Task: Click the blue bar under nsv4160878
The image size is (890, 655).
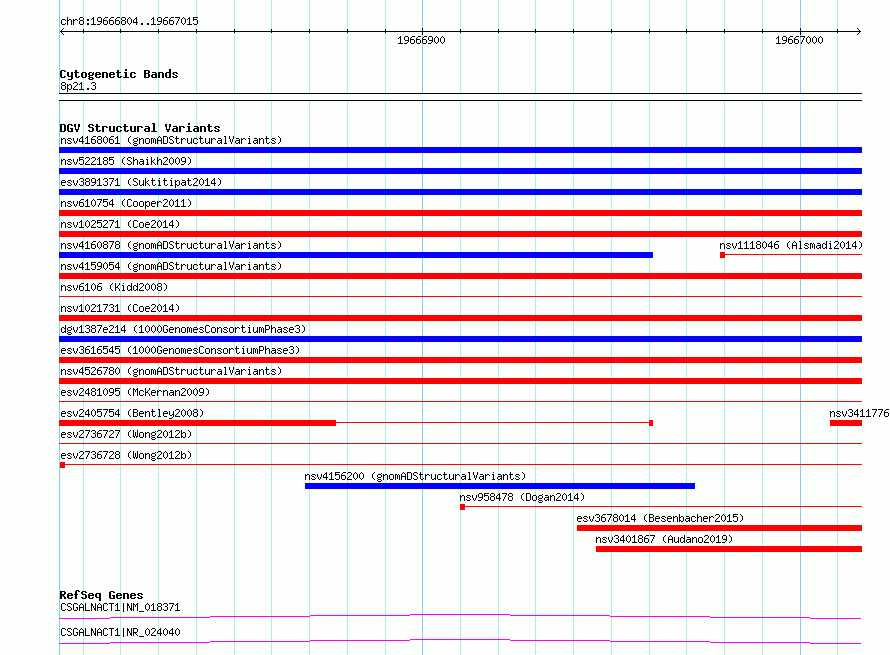Action: coord(356,255)
